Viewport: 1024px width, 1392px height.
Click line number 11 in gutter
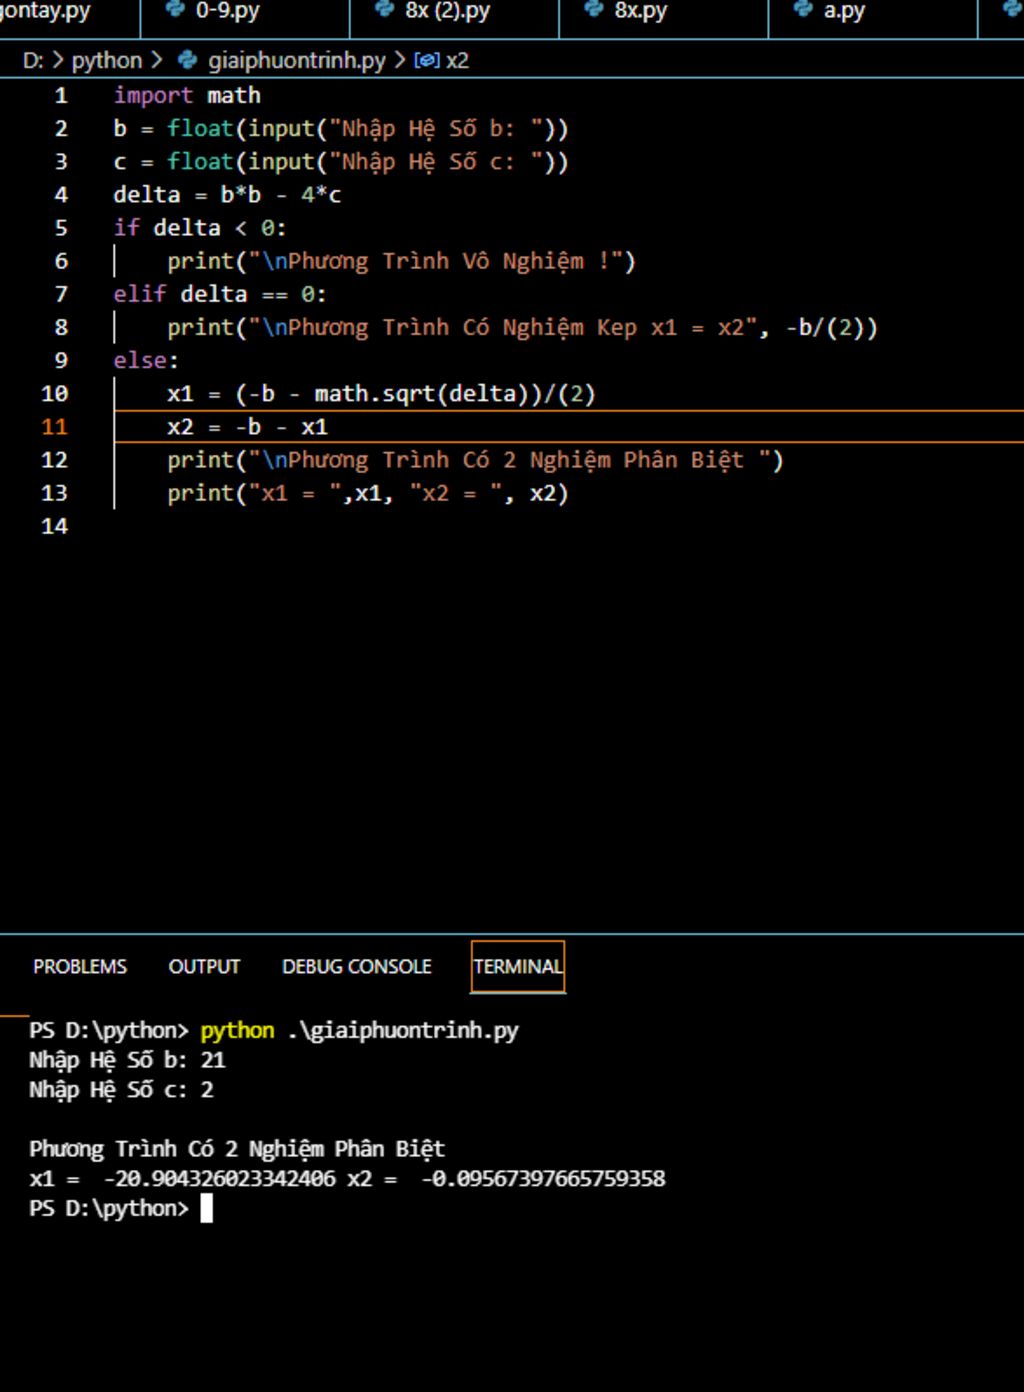tap(55, 427)
